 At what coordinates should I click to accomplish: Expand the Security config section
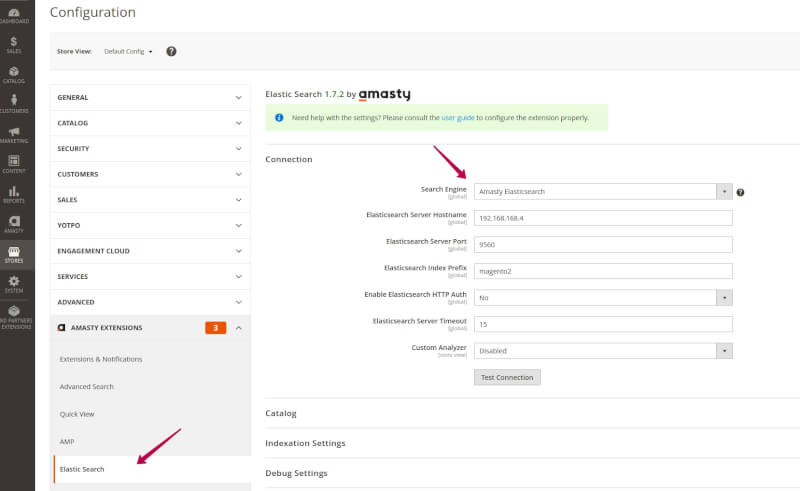pos(150,149)
